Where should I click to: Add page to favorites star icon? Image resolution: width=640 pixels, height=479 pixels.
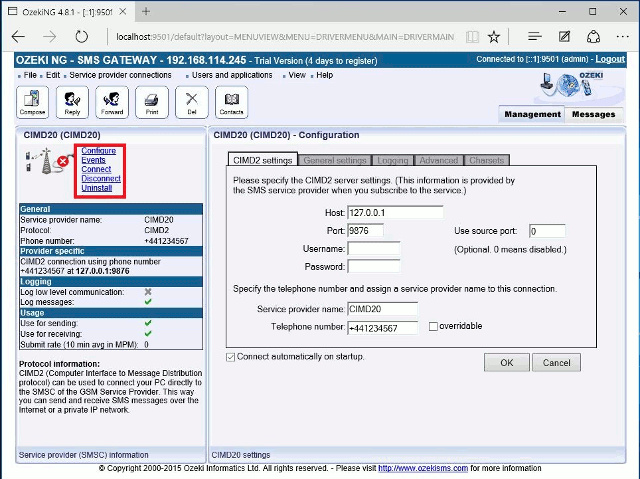pyautogui.click(x=494, y=37)
